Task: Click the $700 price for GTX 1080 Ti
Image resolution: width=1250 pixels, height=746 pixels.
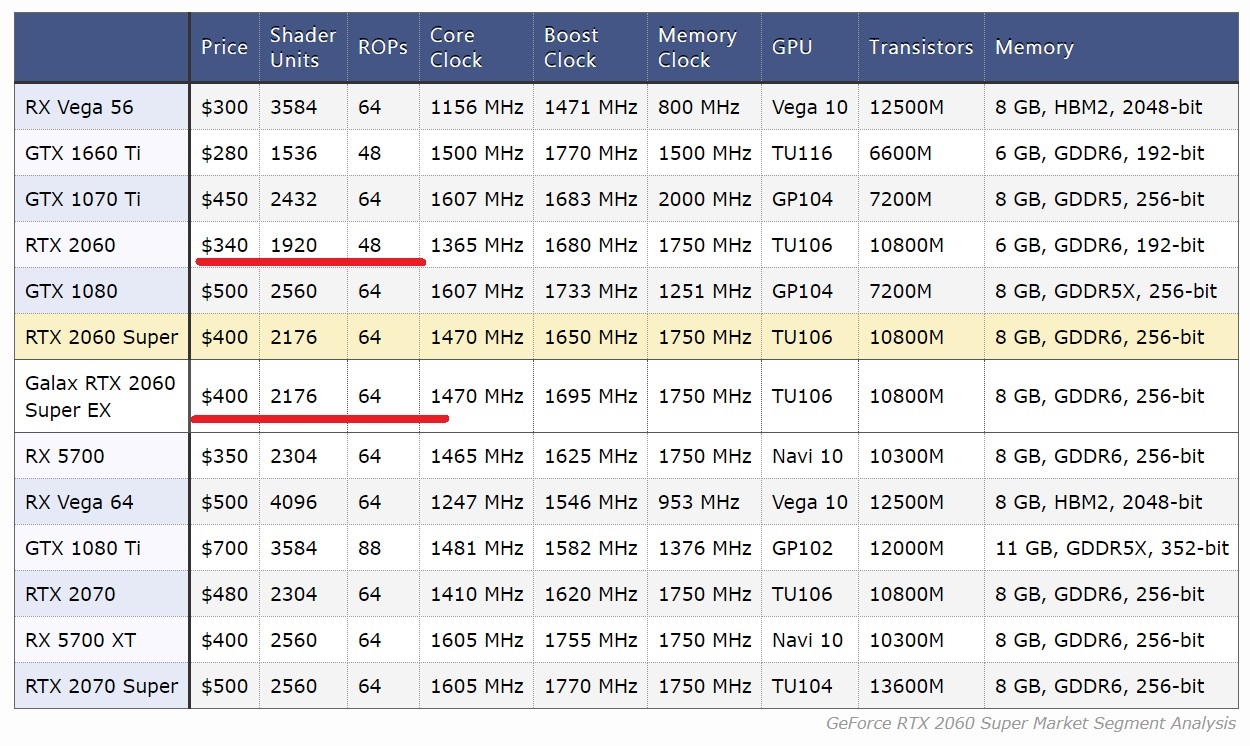Action: (x=224, y=548)
